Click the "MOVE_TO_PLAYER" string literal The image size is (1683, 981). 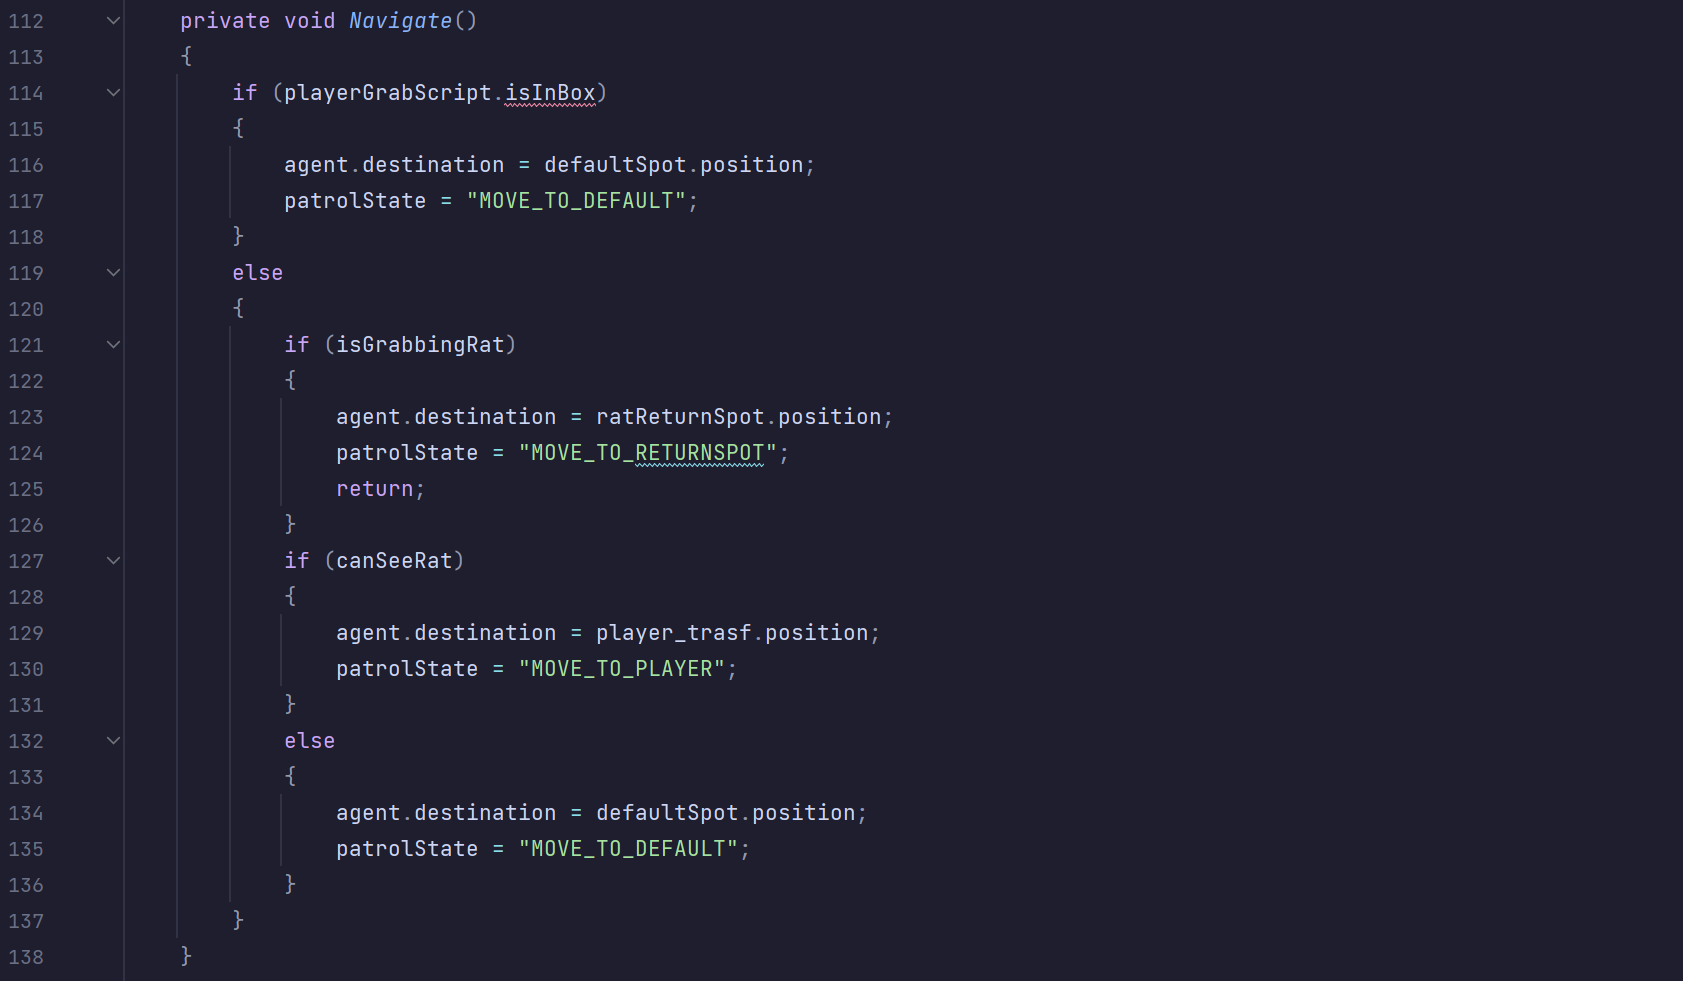point(621,669)
